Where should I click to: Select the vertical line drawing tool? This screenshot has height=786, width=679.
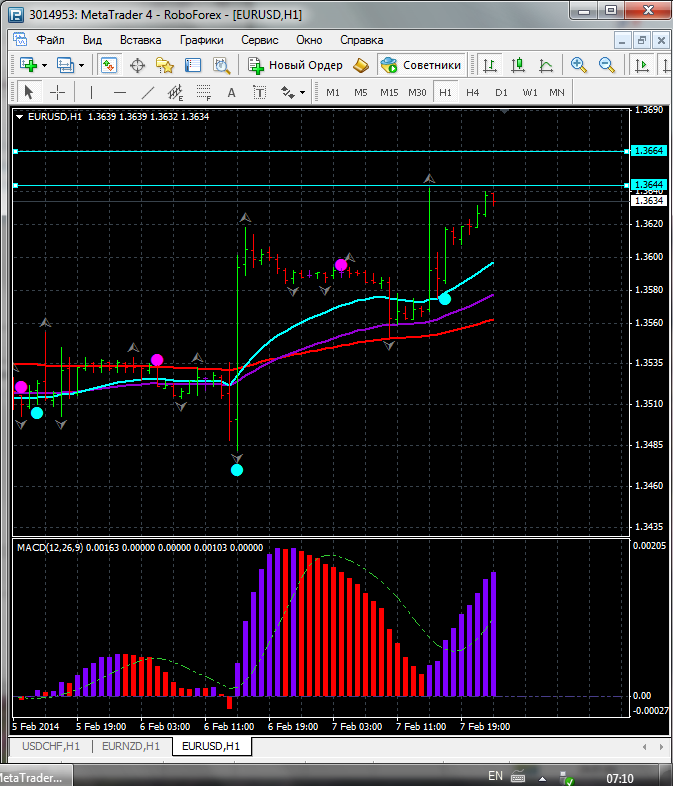(91, 92)
